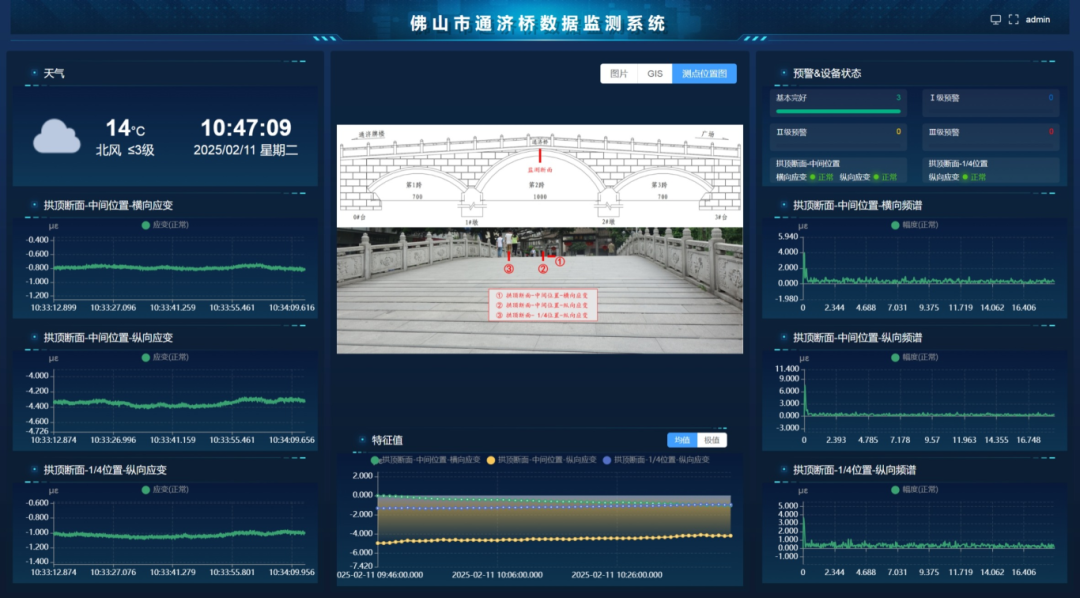The width and height of the screenshot is (1080, 598).
Task: Select the 测点位置图 tab
Action: click(704, 74)
